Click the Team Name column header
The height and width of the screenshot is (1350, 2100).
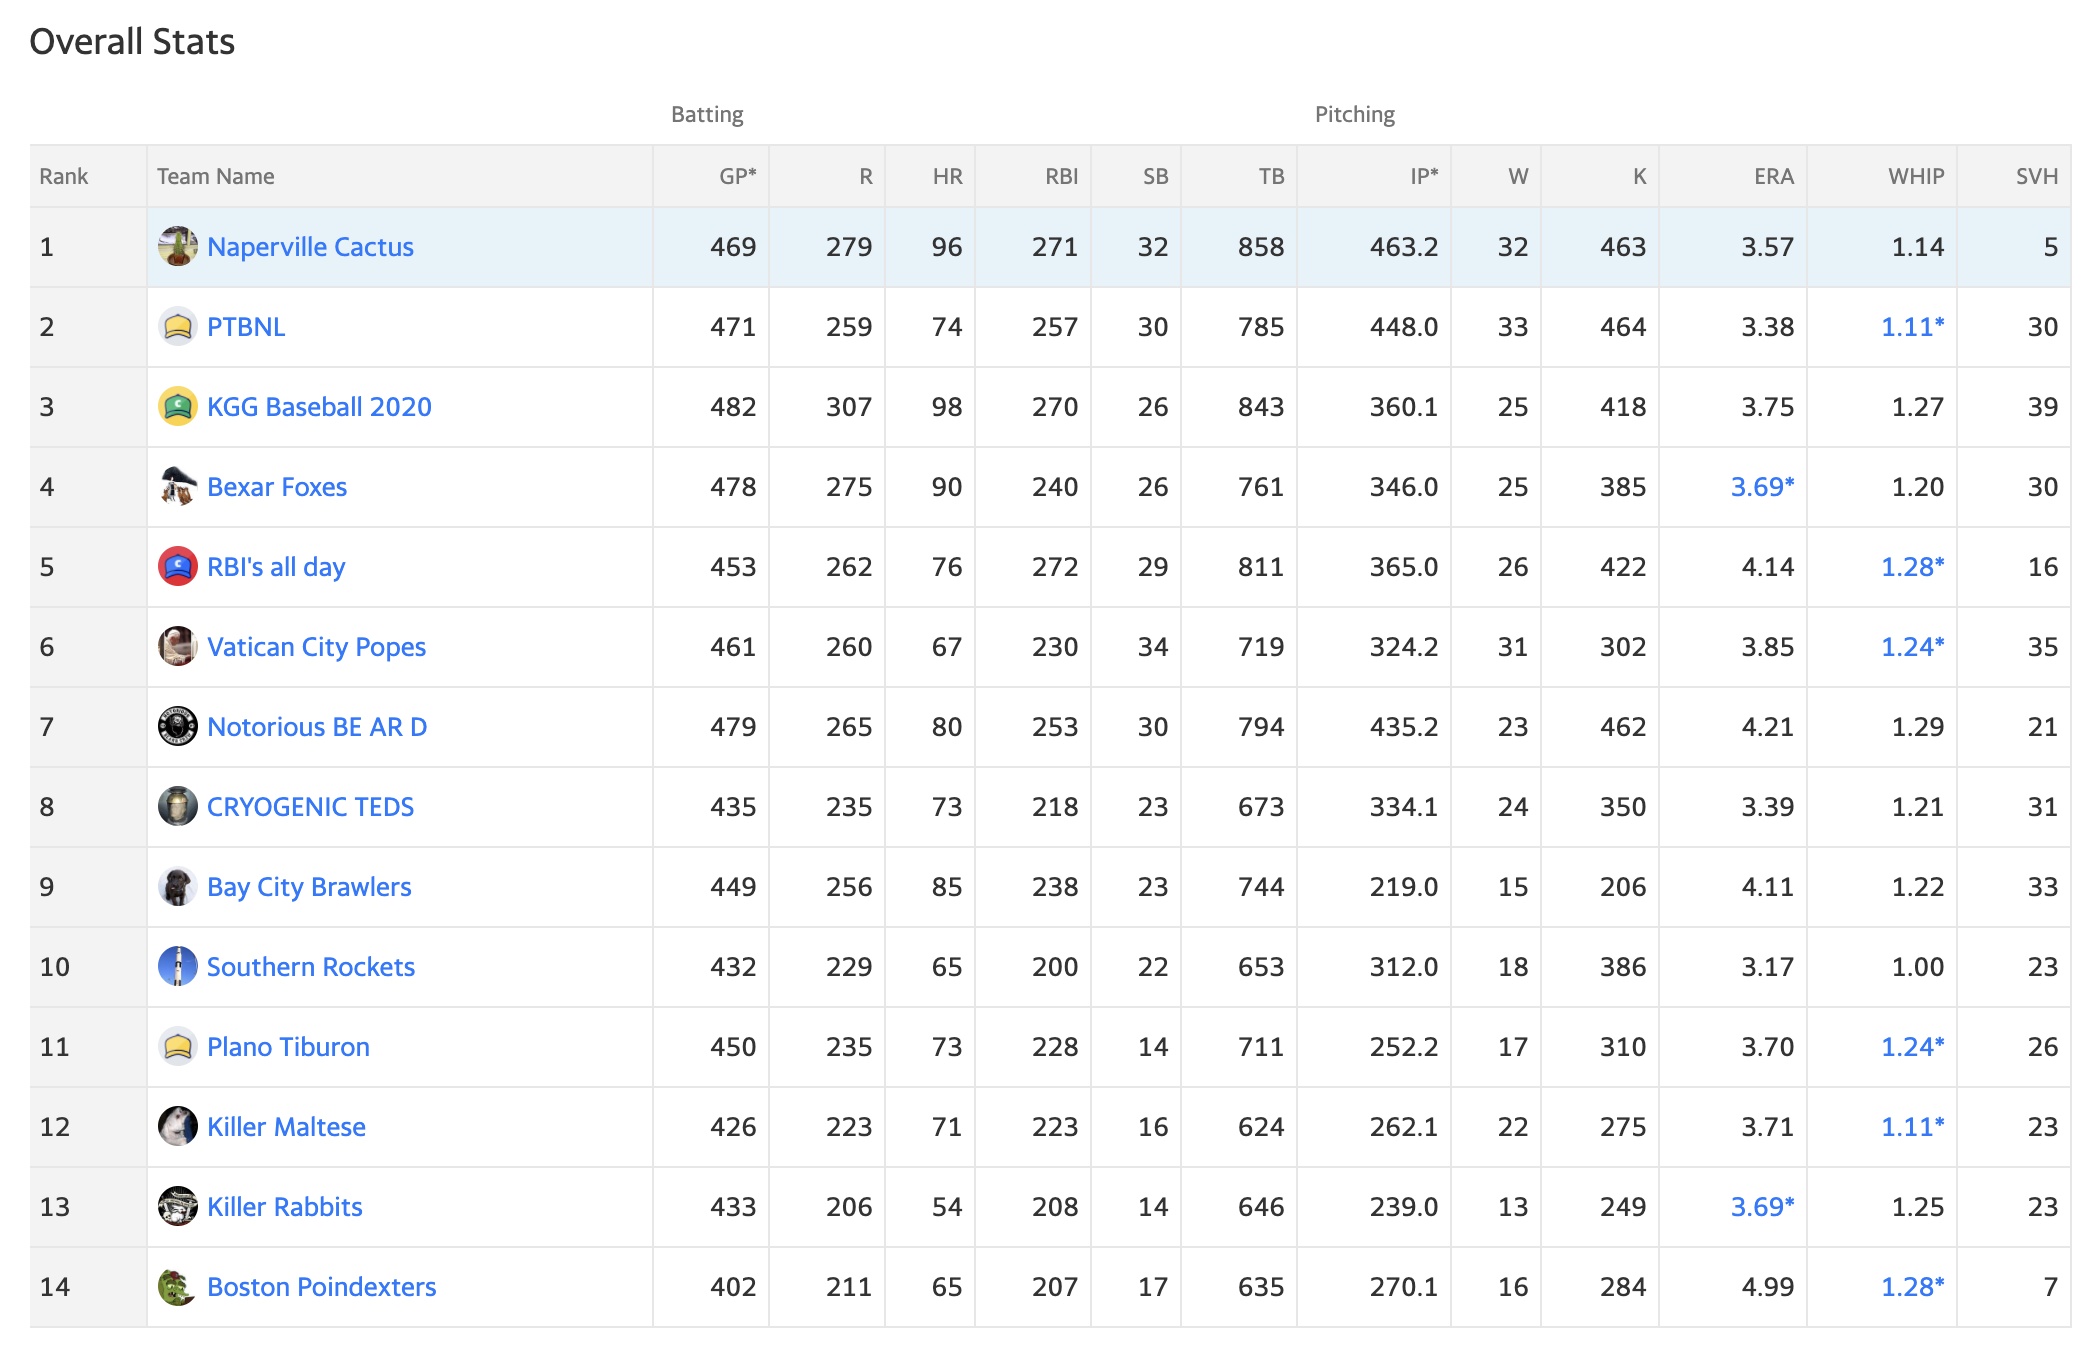click(215, 176)
